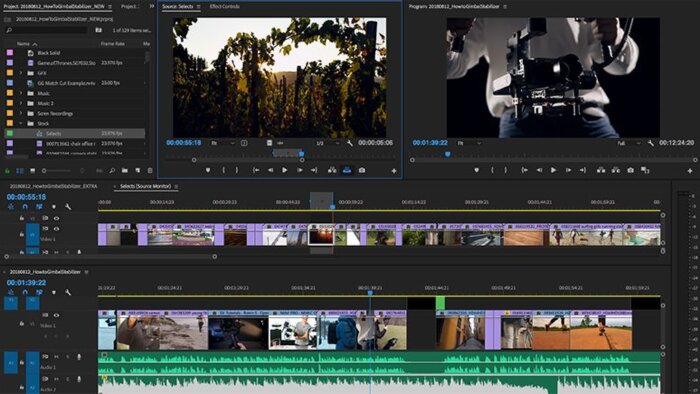The image size is (700, 394).
Task: Step forward one frame in Source monitor
Action: [x=300, y=170]
